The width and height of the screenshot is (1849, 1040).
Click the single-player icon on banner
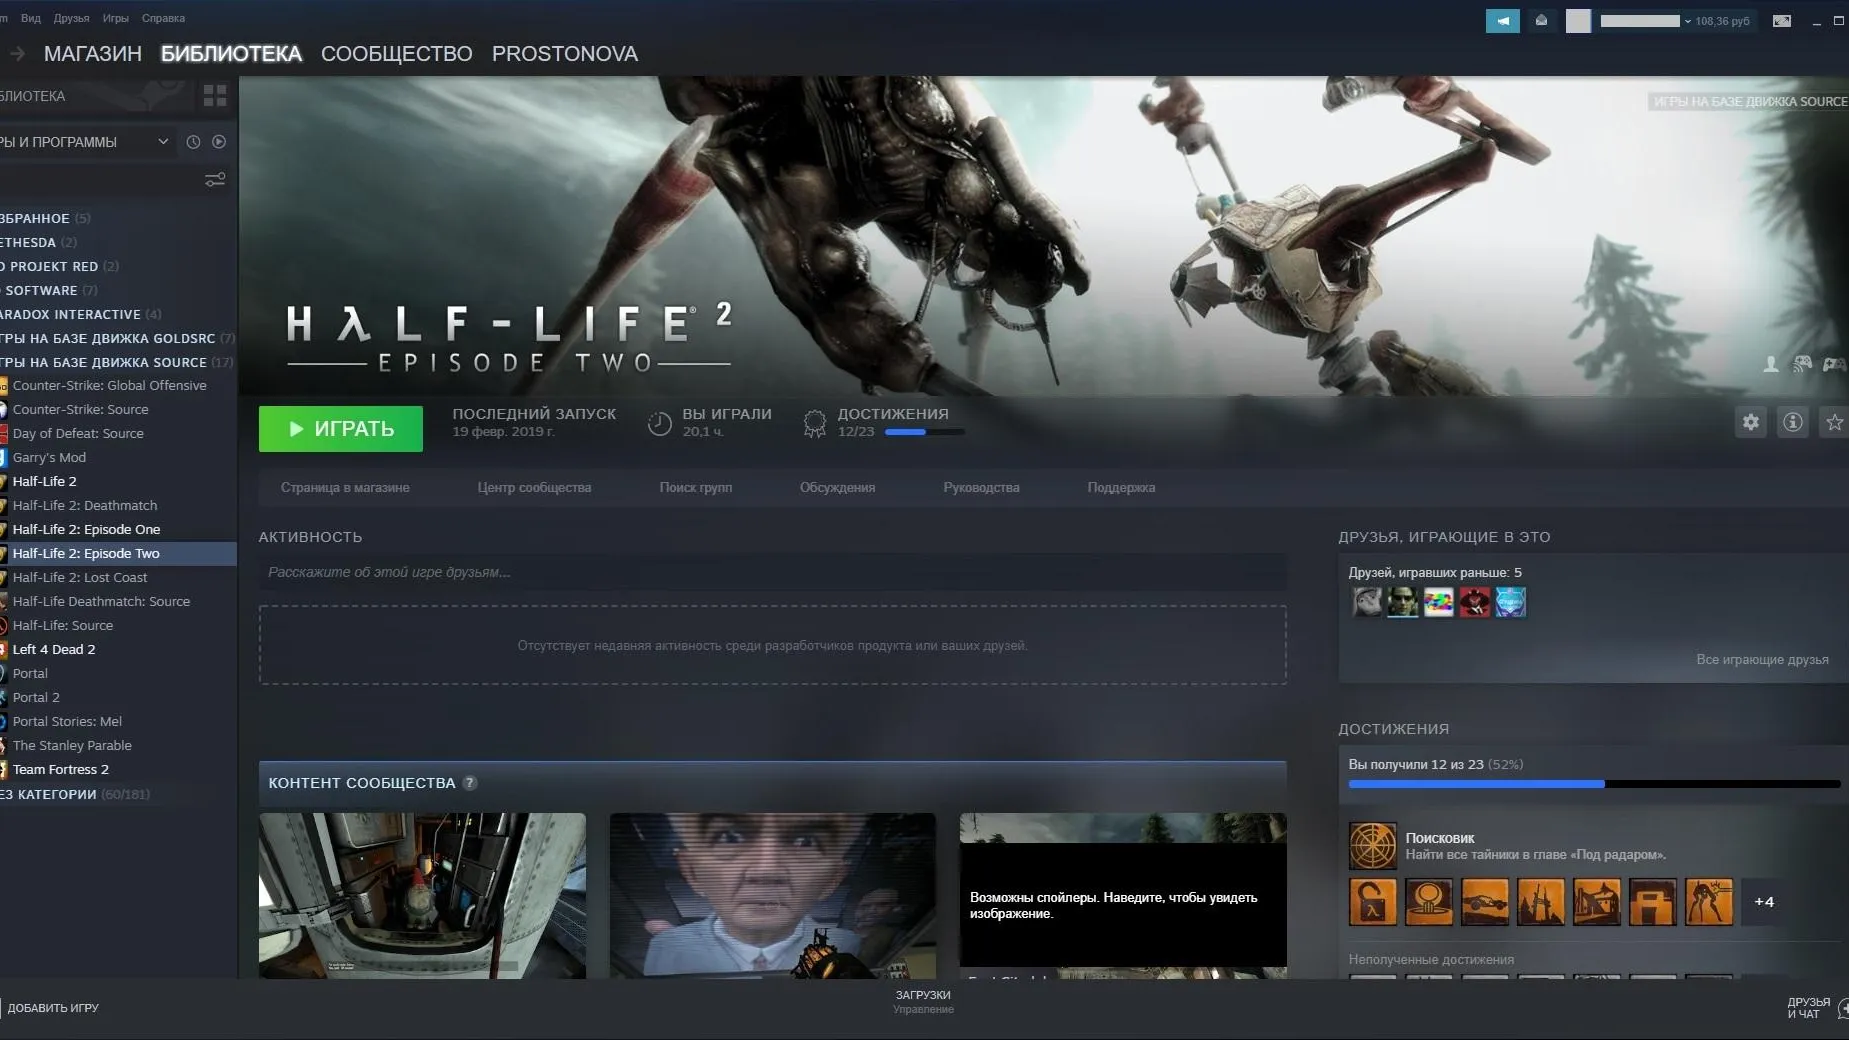click(1771, 365)
